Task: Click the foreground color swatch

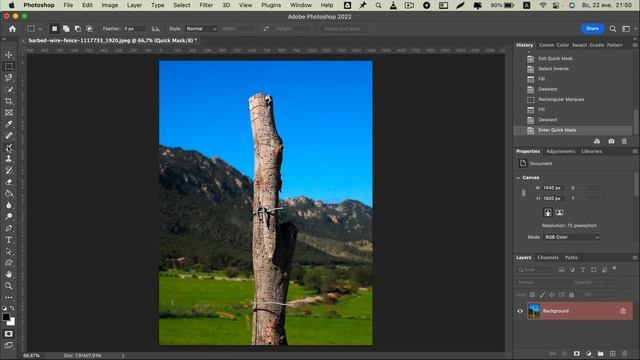Action: point(6,317)
